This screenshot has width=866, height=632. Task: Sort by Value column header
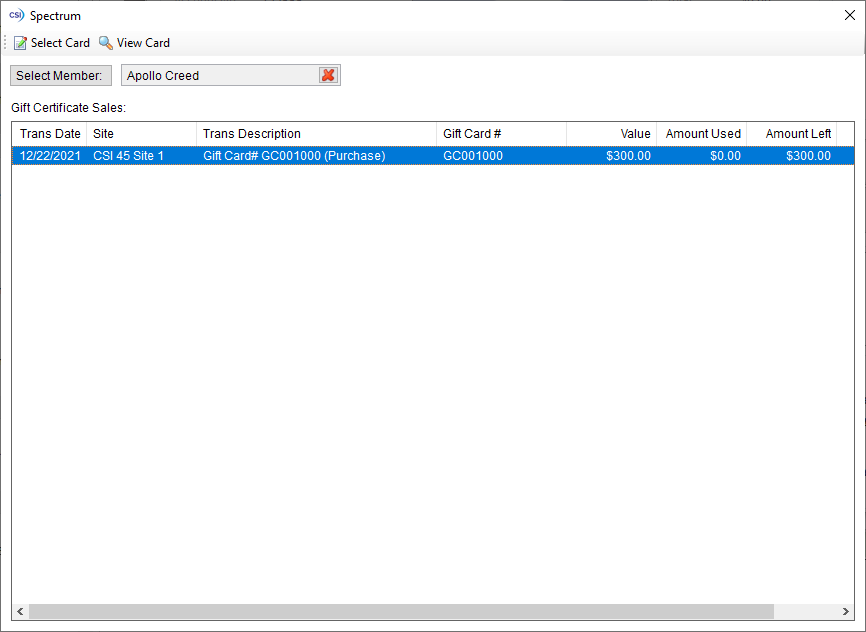pos(611,134)
